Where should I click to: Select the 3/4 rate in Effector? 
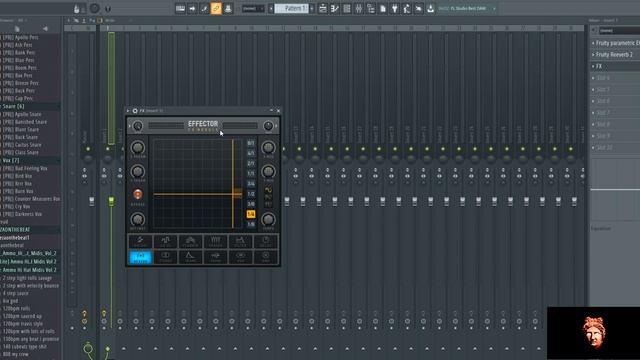[251, 184]
